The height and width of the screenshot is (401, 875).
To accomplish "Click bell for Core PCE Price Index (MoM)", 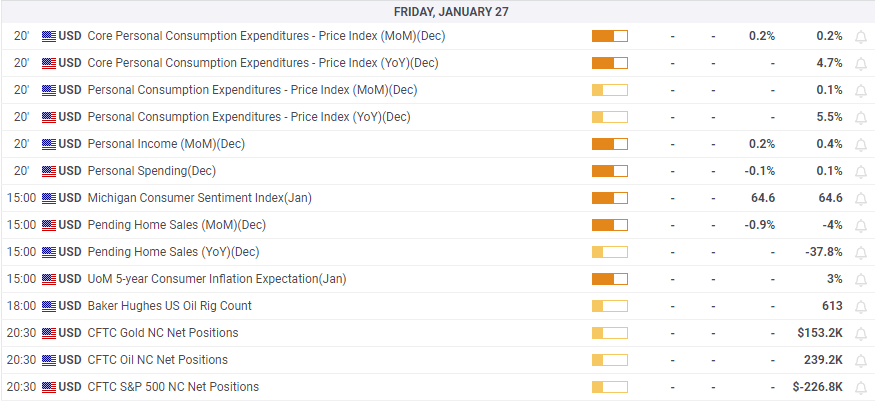I will click(x=861, y=36).
